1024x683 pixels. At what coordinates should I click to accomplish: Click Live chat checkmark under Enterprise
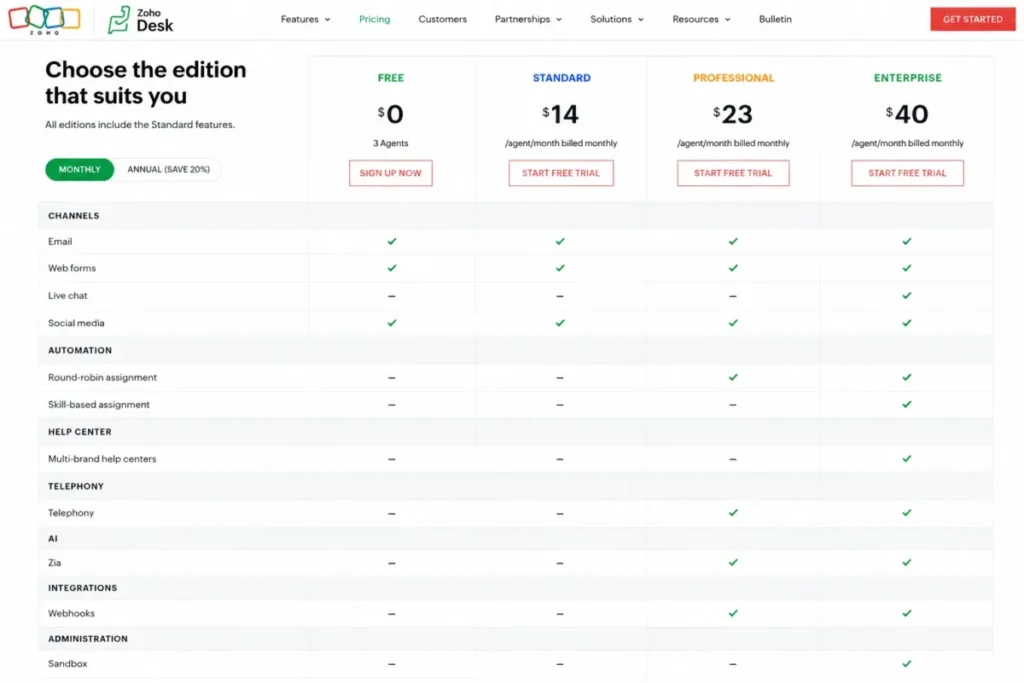(x=906, y=296)
